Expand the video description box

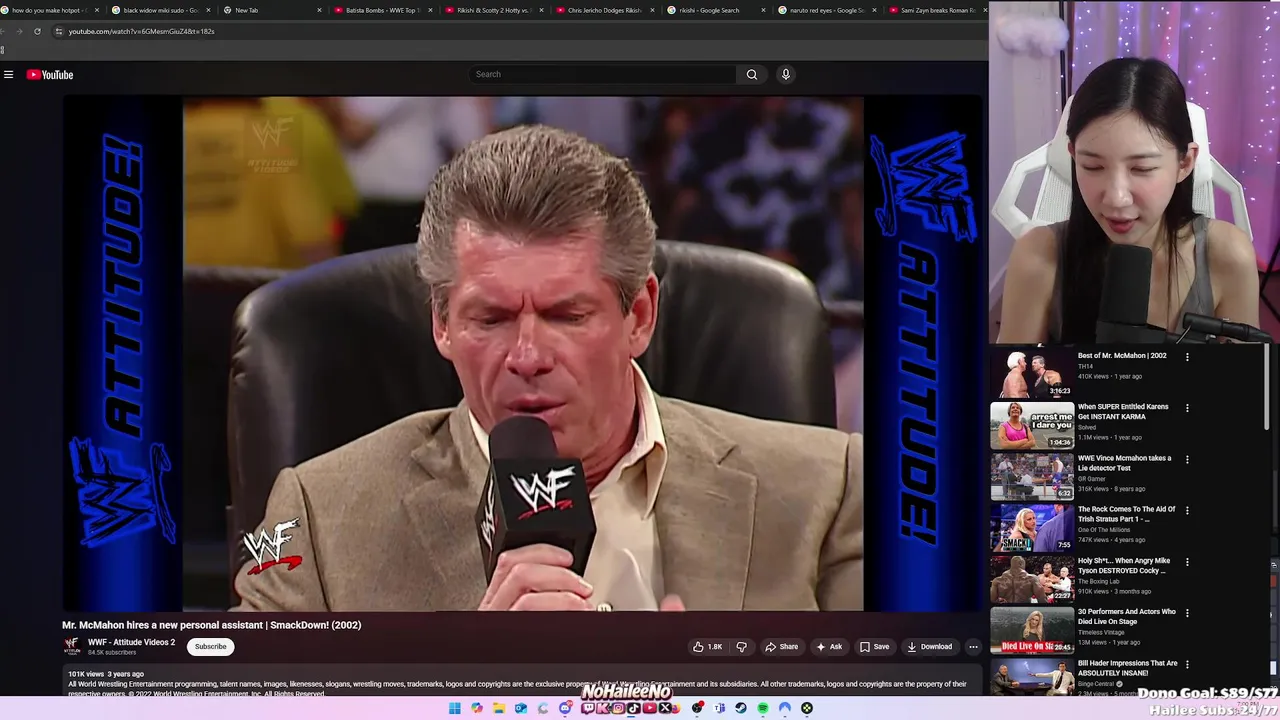pos(520,683)
